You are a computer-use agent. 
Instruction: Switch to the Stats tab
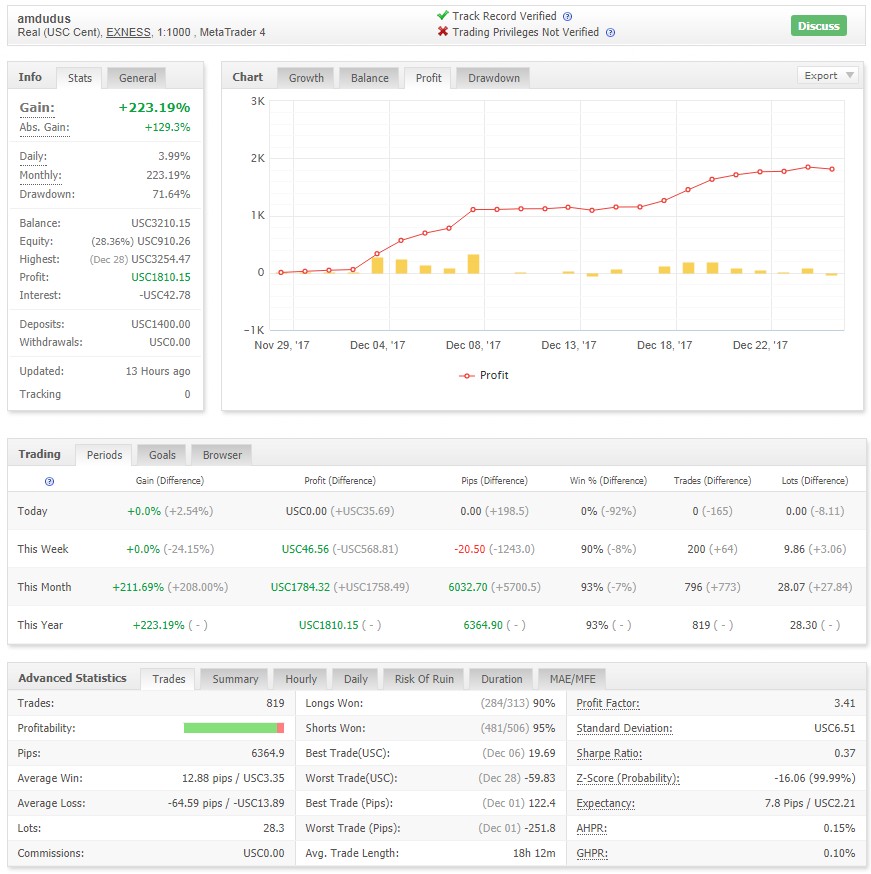pyautogui.click(x=79, y=78)
